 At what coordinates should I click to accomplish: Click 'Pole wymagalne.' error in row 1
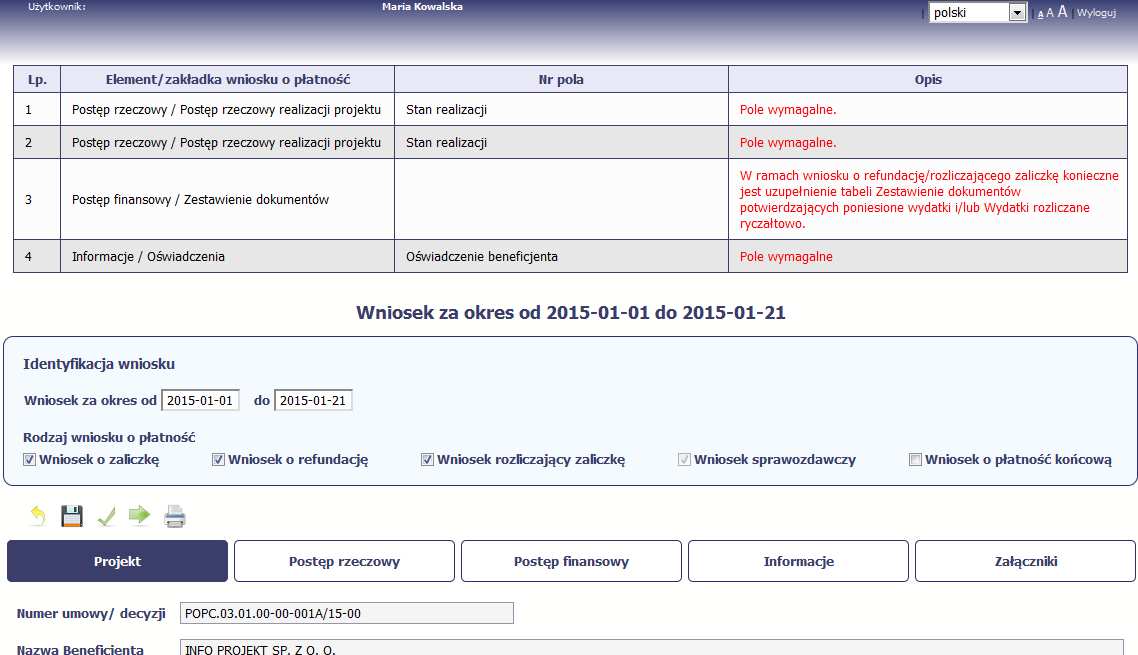click(788, 110)
